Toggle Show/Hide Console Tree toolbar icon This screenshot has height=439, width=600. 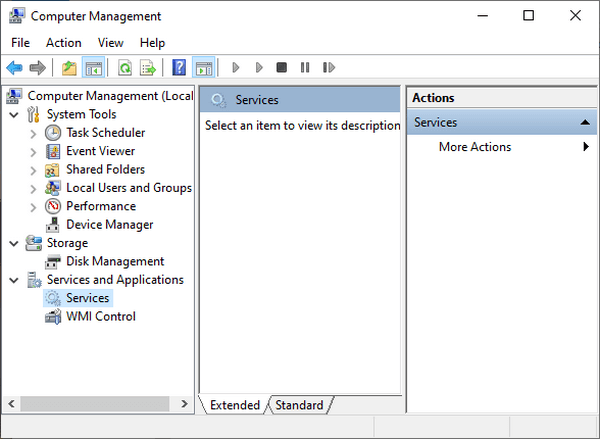tap(93, 68)
